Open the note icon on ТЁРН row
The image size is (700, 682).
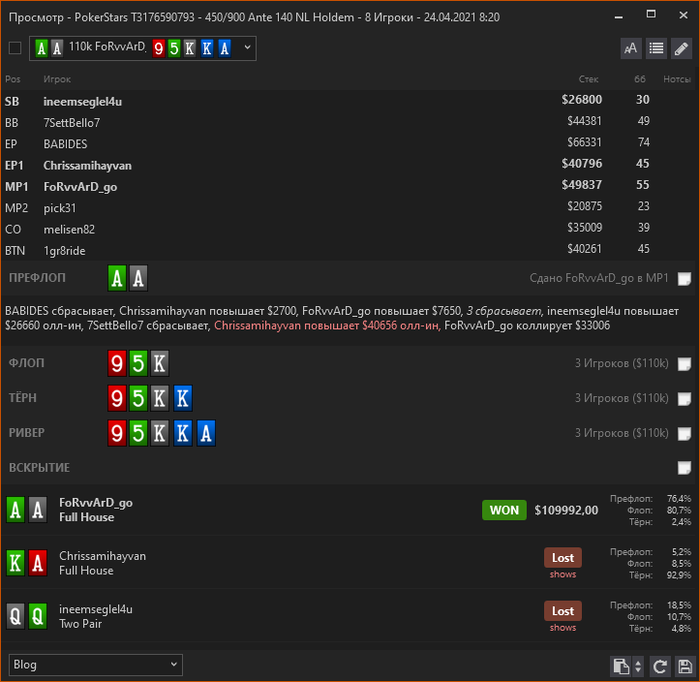[x=684, y=399]
